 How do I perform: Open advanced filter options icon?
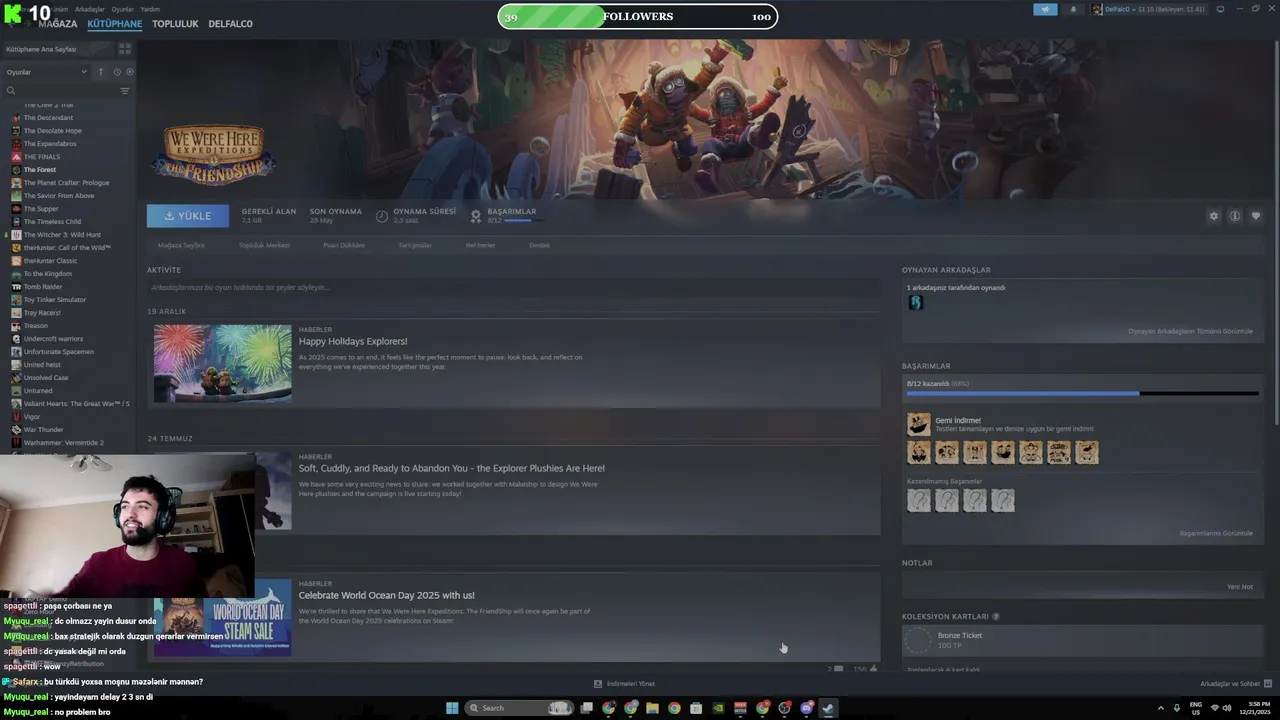click(125, 91)
